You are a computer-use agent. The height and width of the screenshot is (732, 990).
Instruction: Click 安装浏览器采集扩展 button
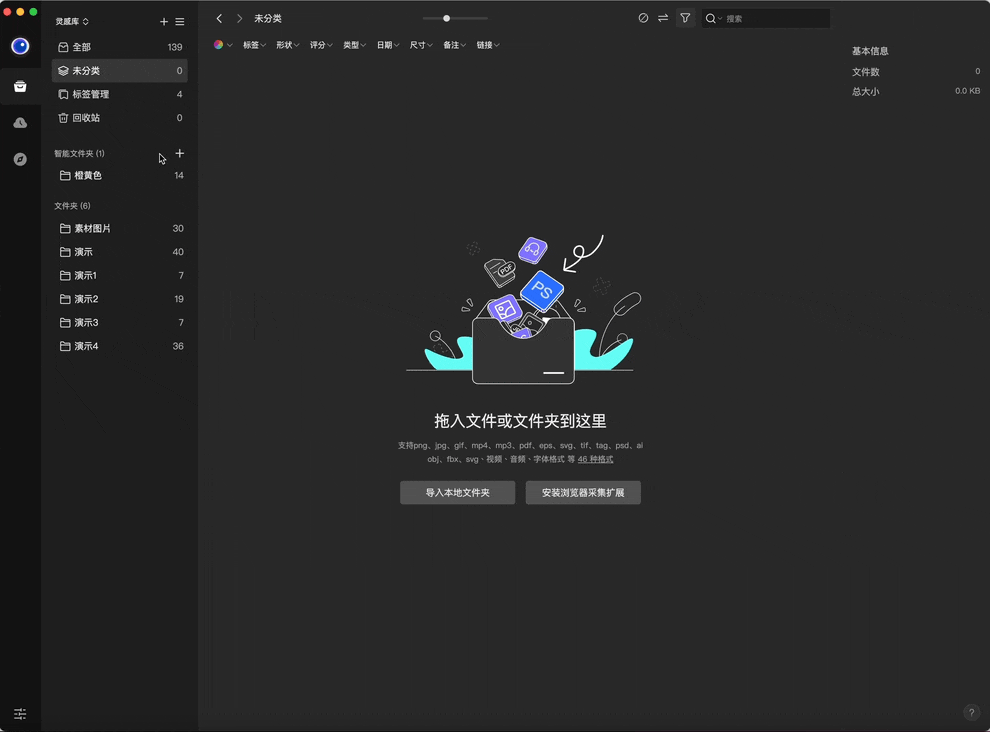click(583, 493)
